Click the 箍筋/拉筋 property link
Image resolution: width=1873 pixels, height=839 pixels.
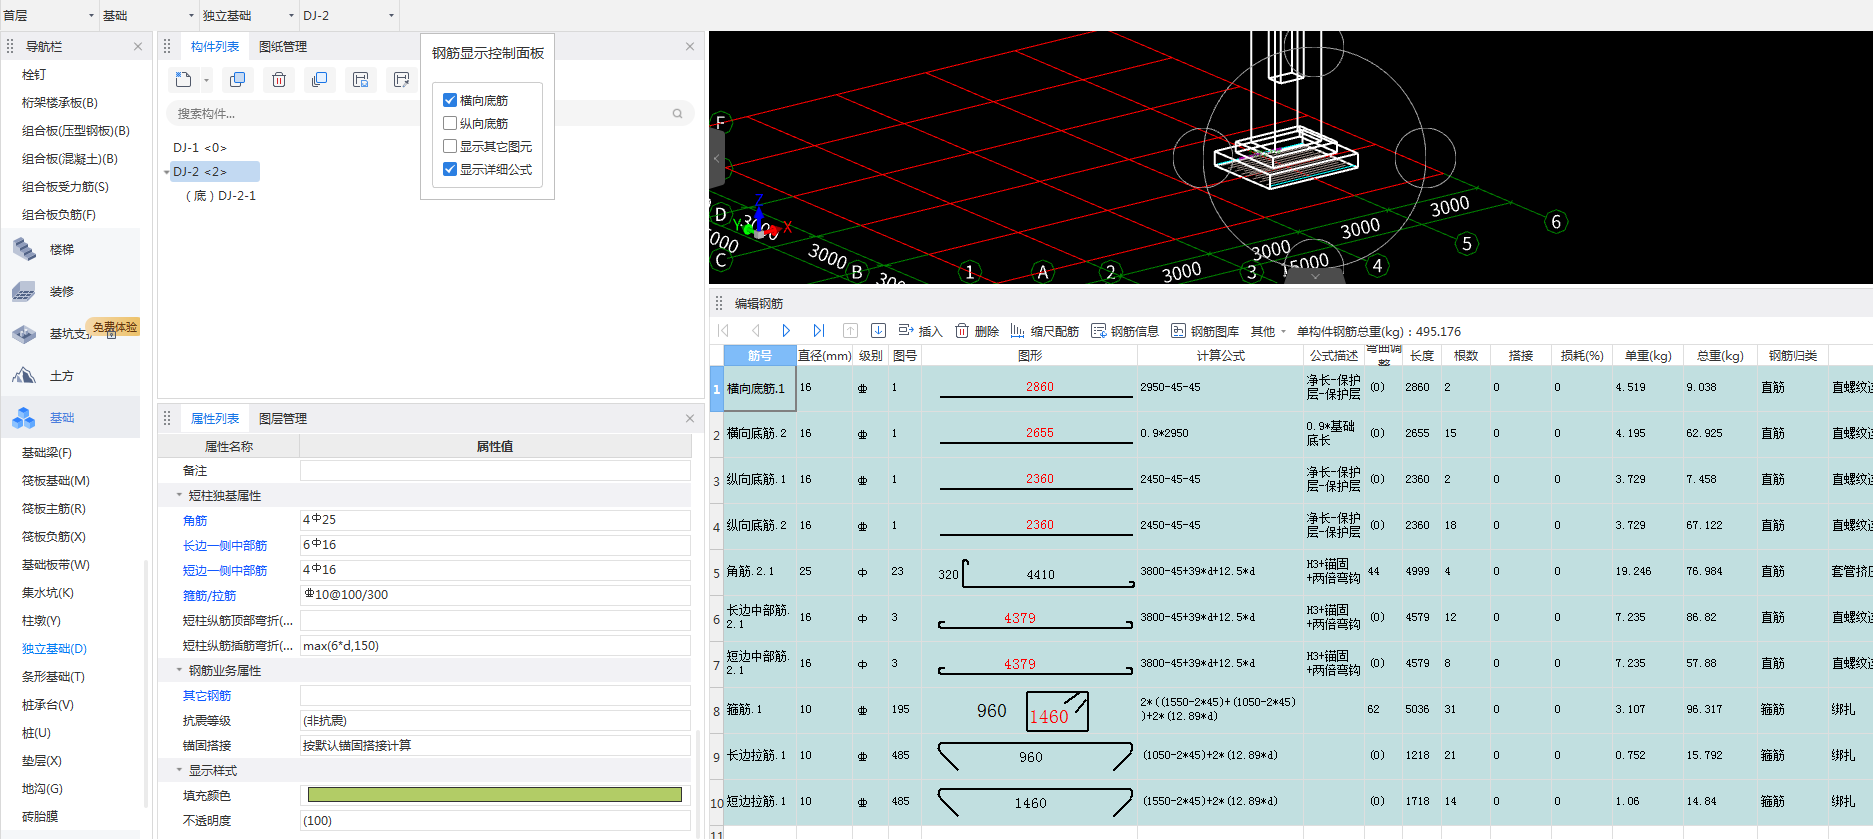(x=209, y=596)
